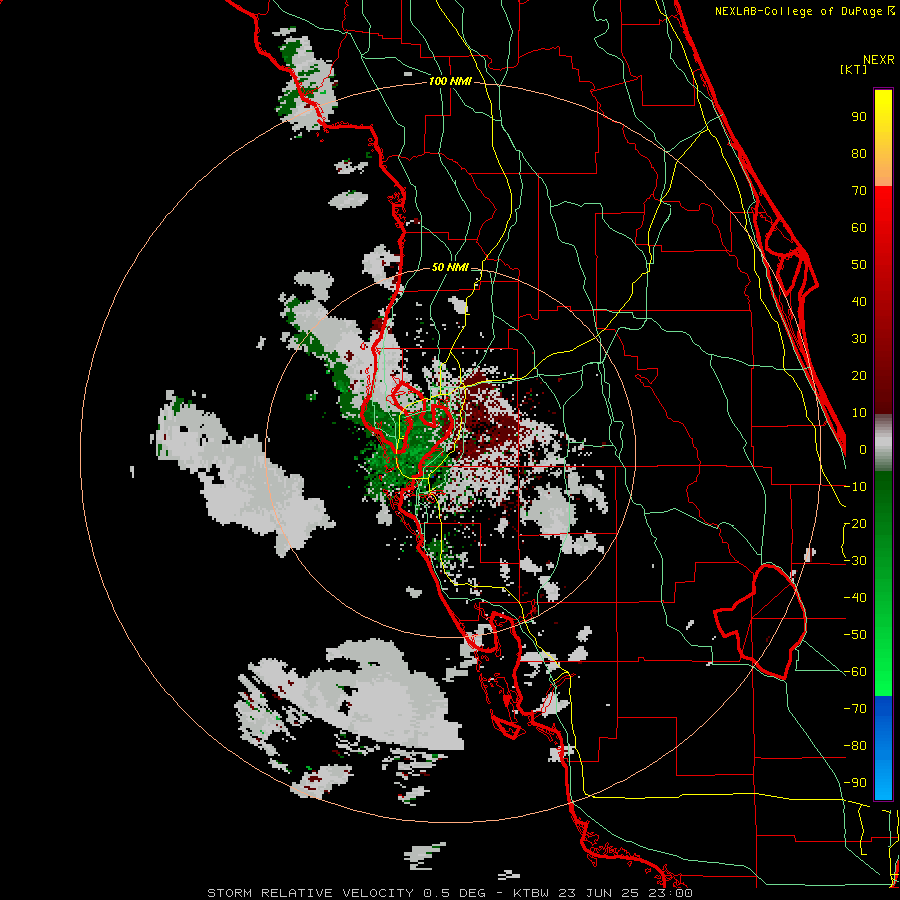This screenshot has width=900, height=900.
Task: Click the "-80" value on velocity scale
Action: click(855, 746)
